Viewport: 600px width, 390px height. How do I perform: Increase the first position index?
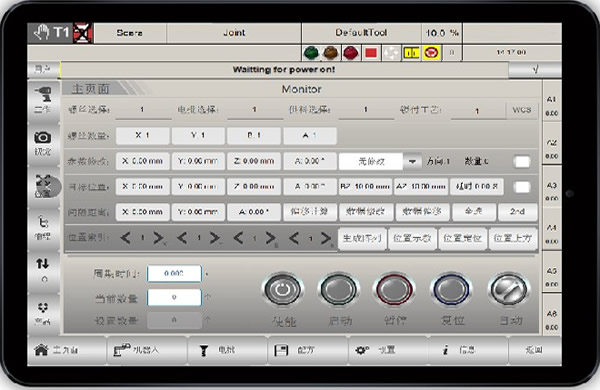coord(158,238)
